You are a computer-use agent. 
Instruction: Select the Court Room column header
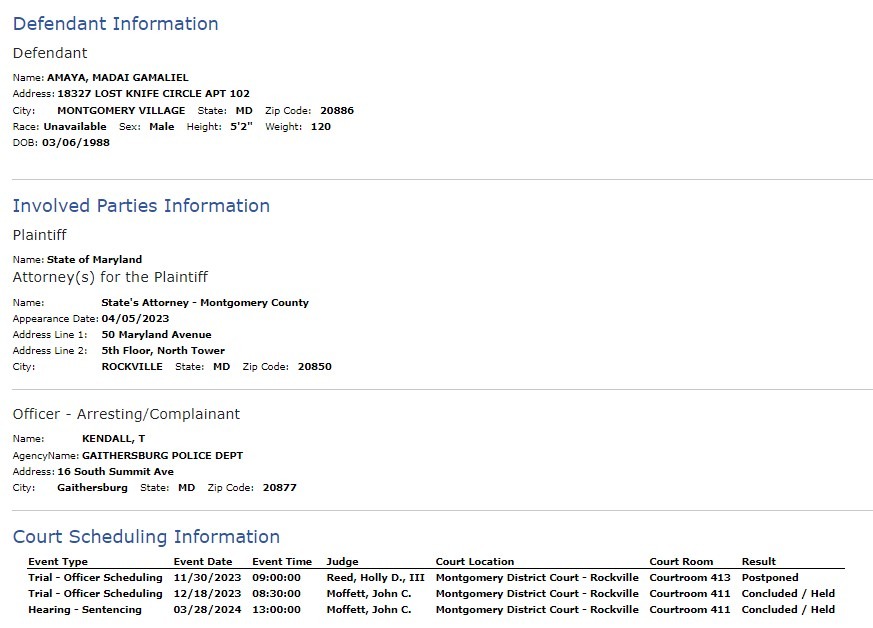click(x=681, y=562)
